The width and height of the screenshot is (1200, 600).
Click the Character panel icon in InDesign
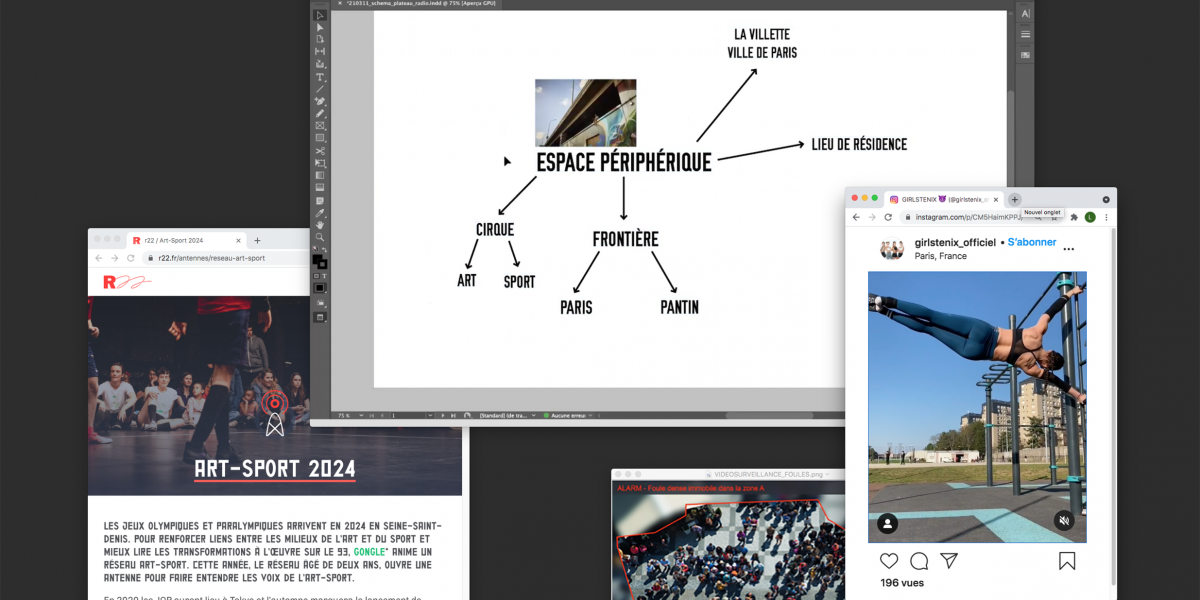coord(1026,14)
